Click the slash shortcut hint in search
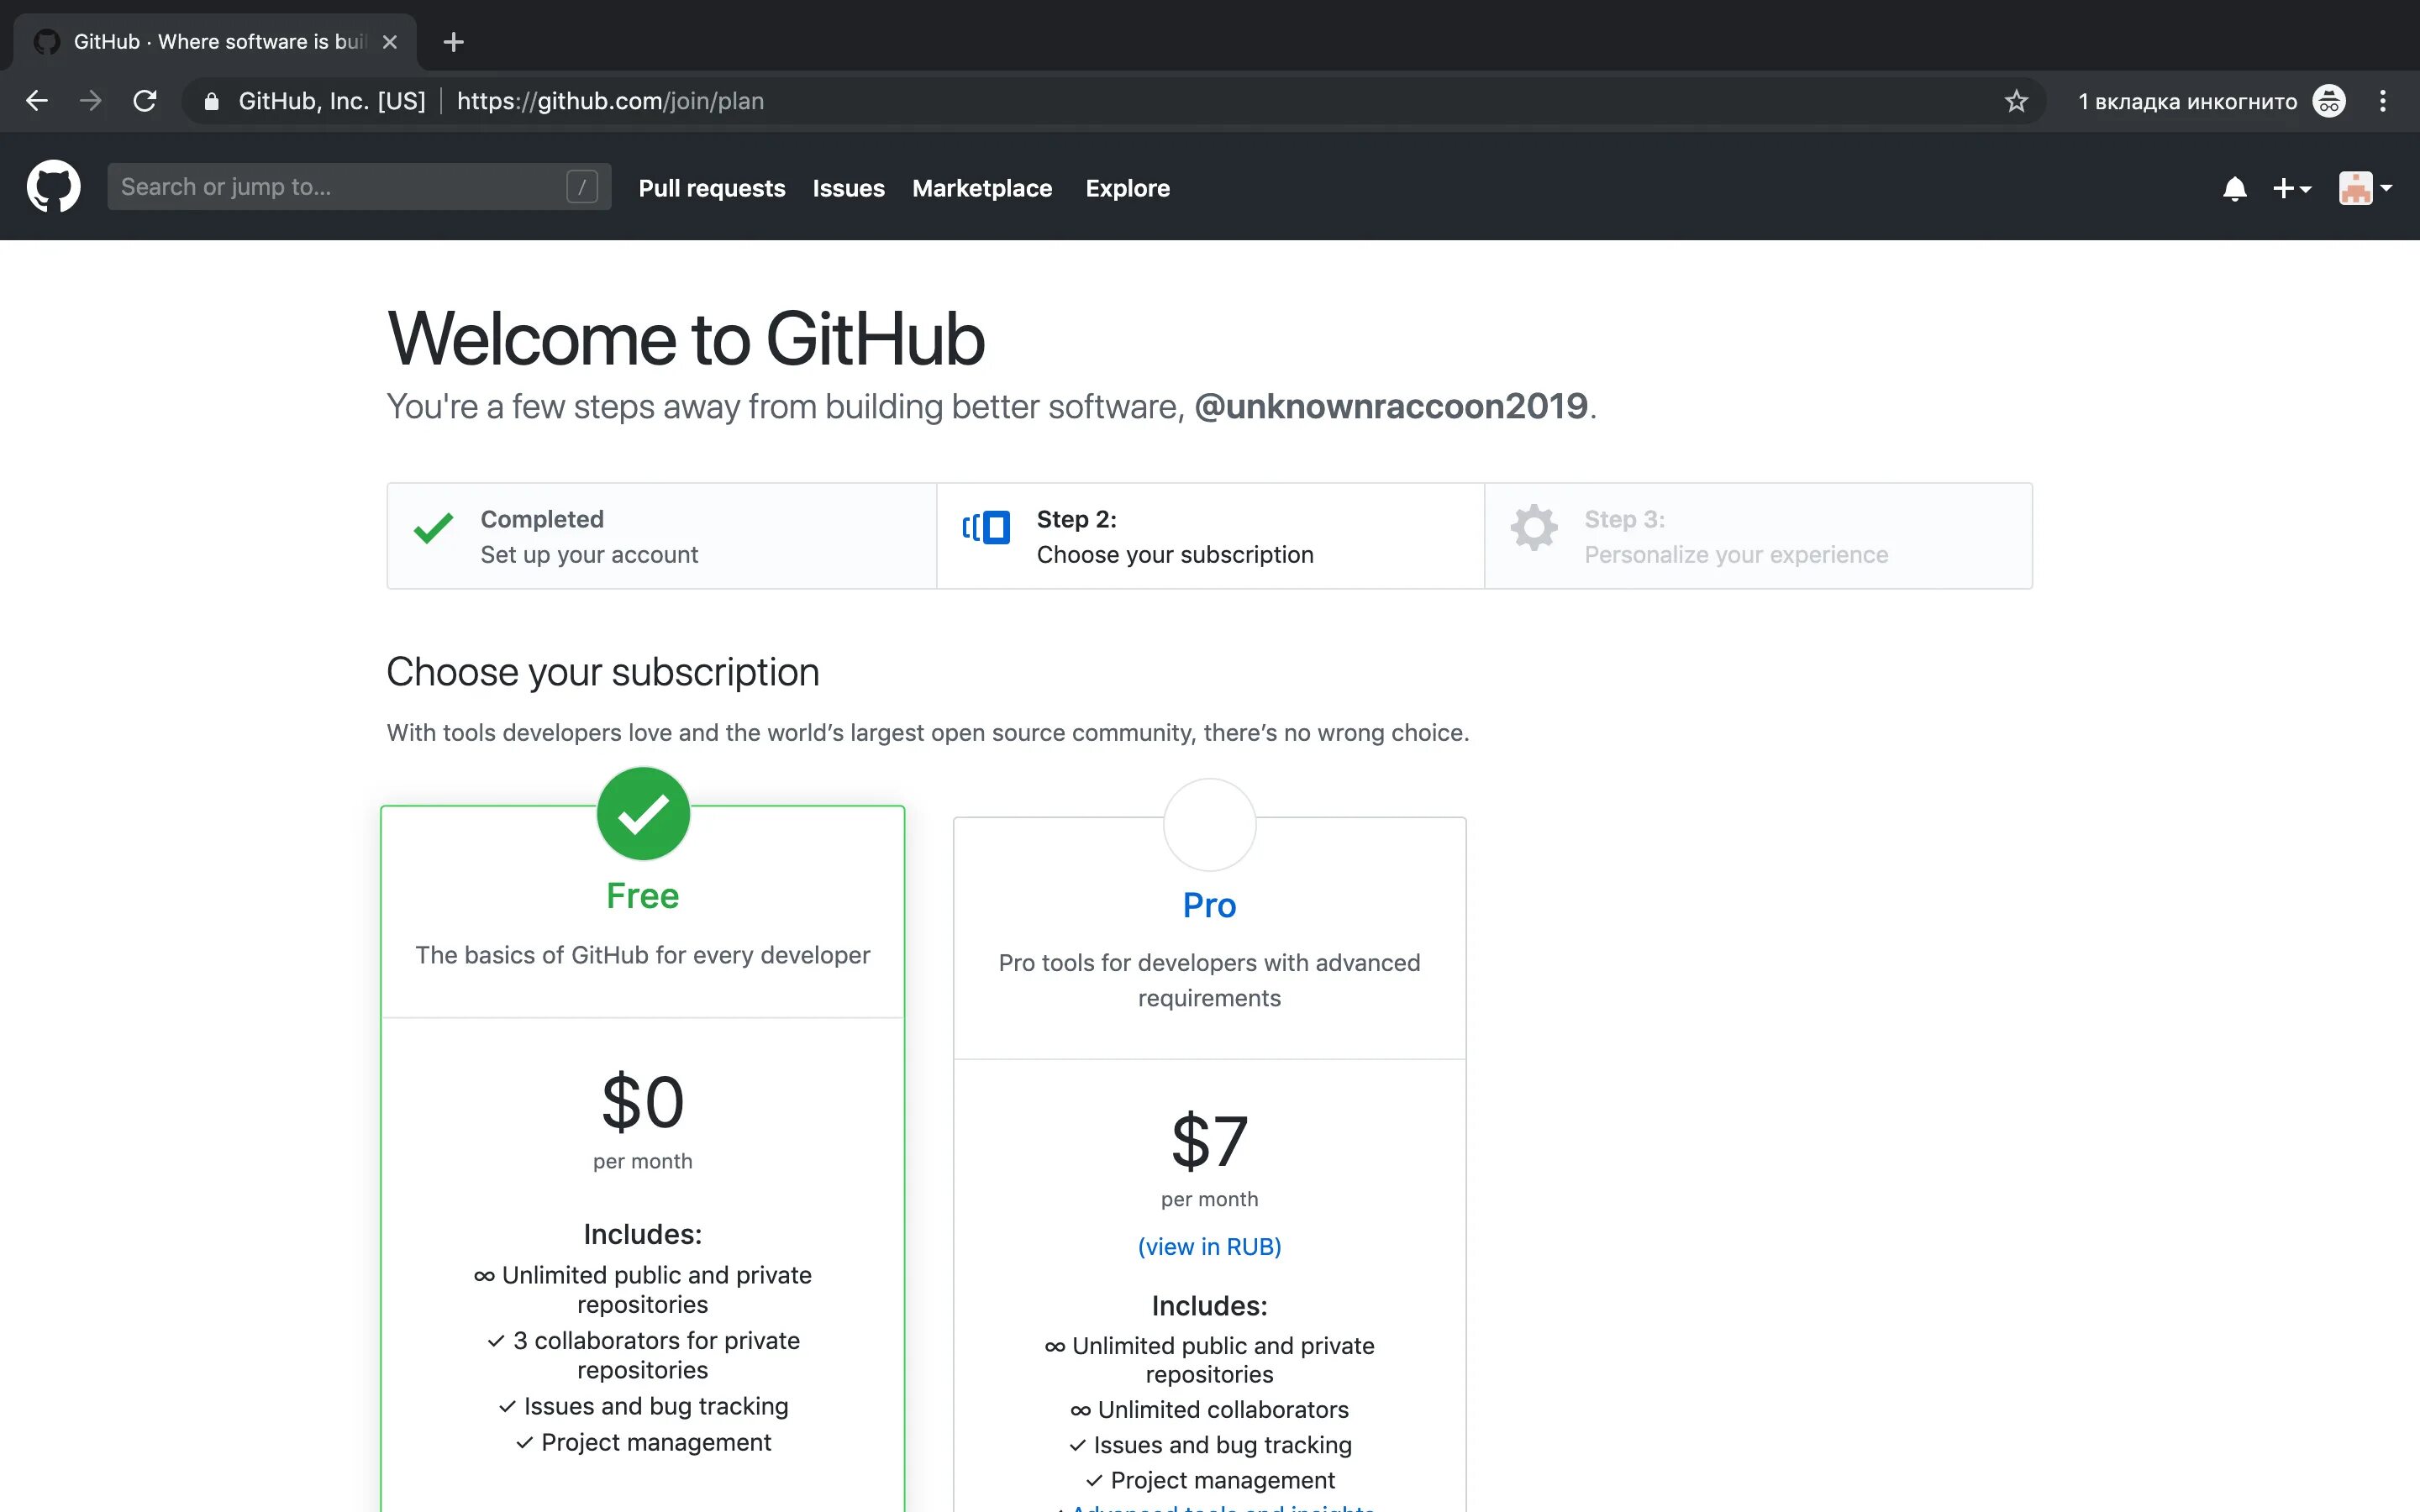2420x1512 pixels. click(x=582, y=187)
